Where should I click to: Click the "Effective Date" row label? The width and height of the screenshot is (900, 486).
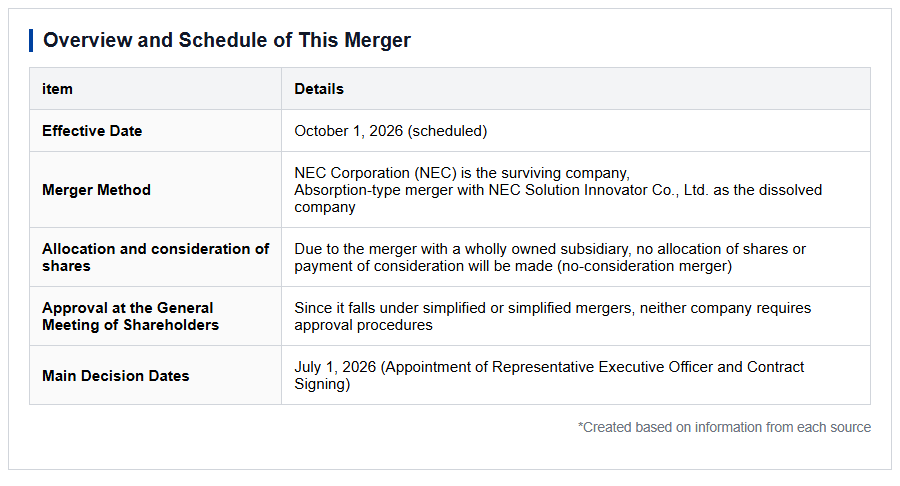pos(92,131)
